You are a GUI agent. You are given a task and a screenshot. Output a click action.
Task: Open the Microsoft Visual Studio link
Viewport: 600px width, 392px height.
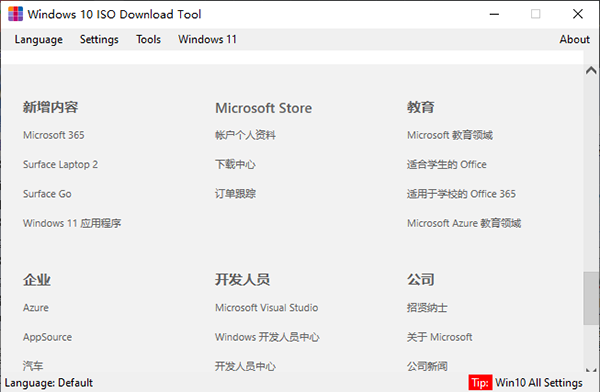(266, 308)
